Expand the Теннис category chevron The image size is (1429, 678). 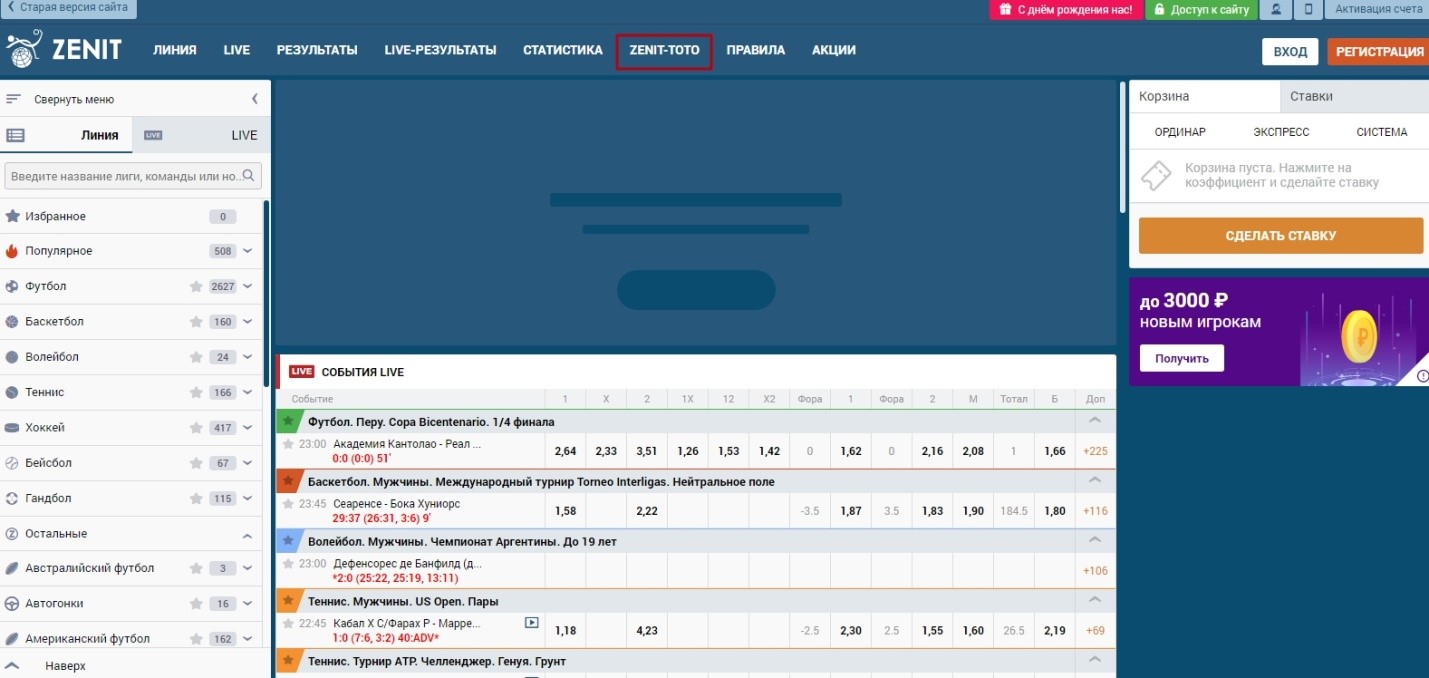248,393
